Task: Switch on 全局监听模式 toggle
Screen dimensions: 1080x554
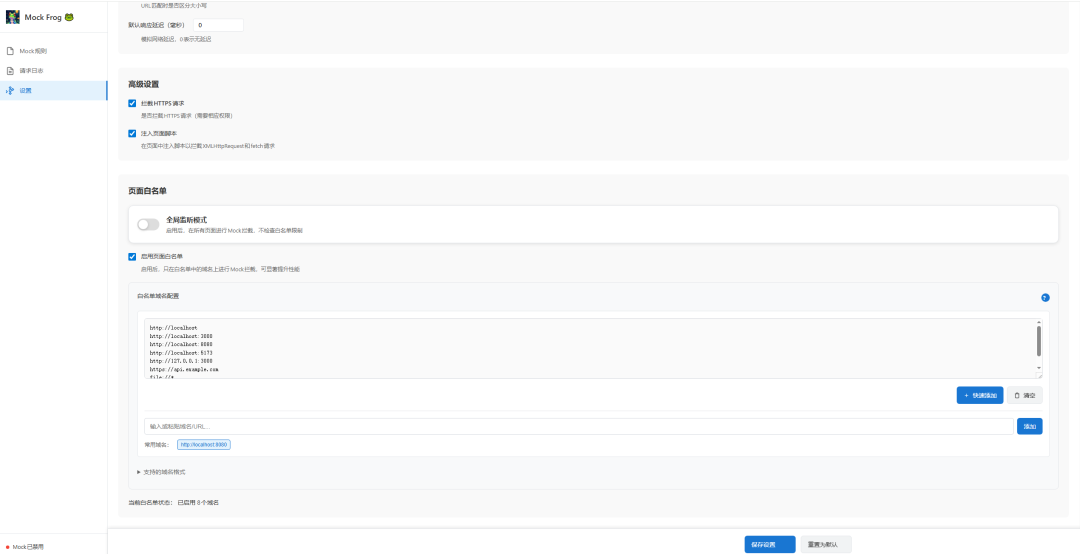Action: tap(148, 224)
